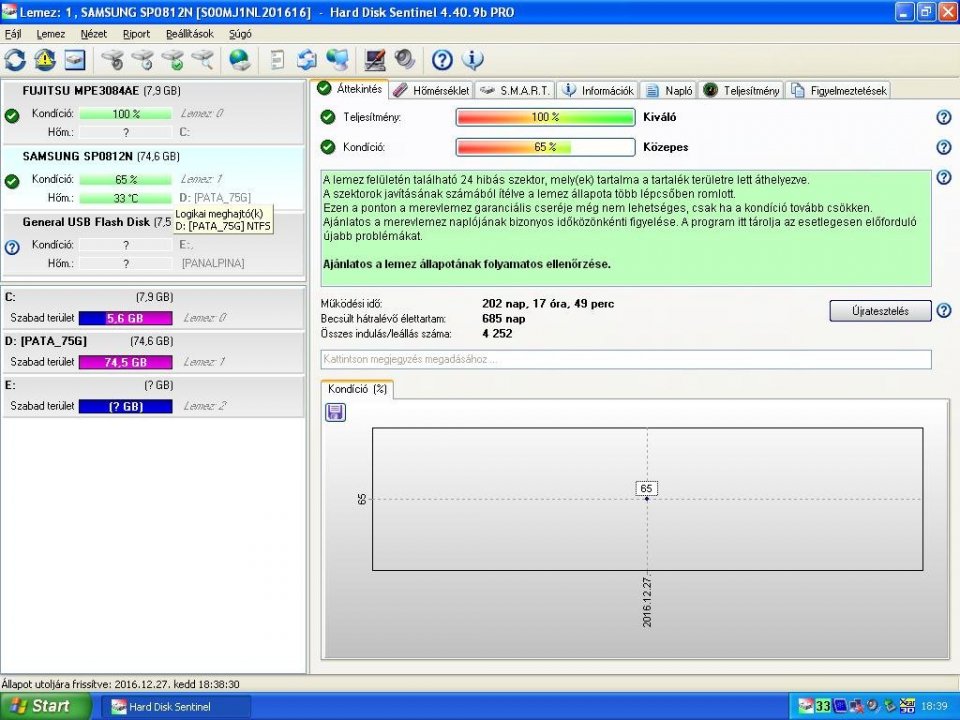The height and width of the screenshot is (720, 960).
Task: Click the SAMSUNG temperature 33 °C bar
Action: [126, 198]
